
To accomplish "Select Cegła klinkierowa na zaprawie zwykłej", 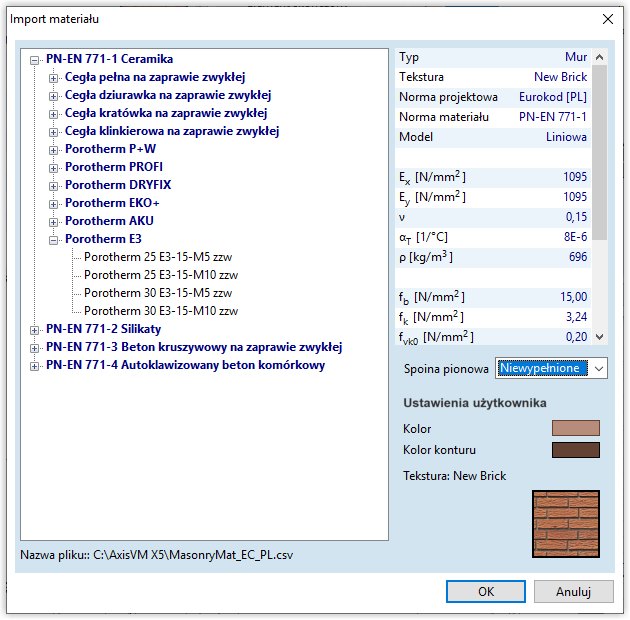I will point(171,131).
